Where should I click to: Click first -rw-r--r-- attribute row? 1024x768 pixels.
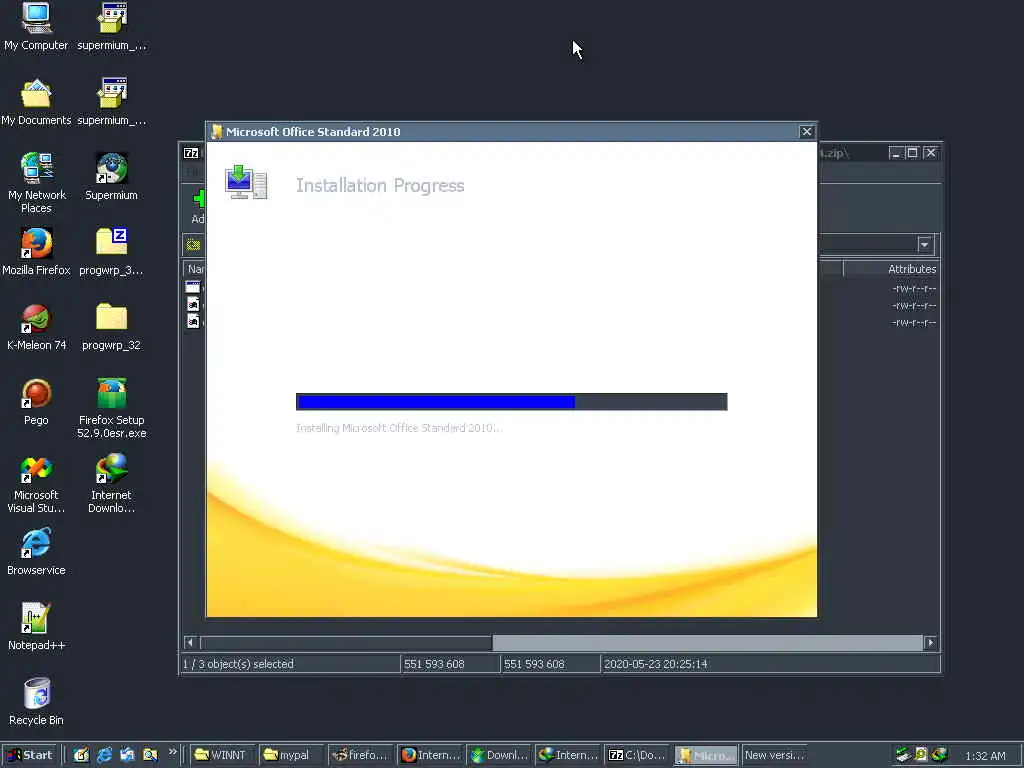(x=914, y=289)
